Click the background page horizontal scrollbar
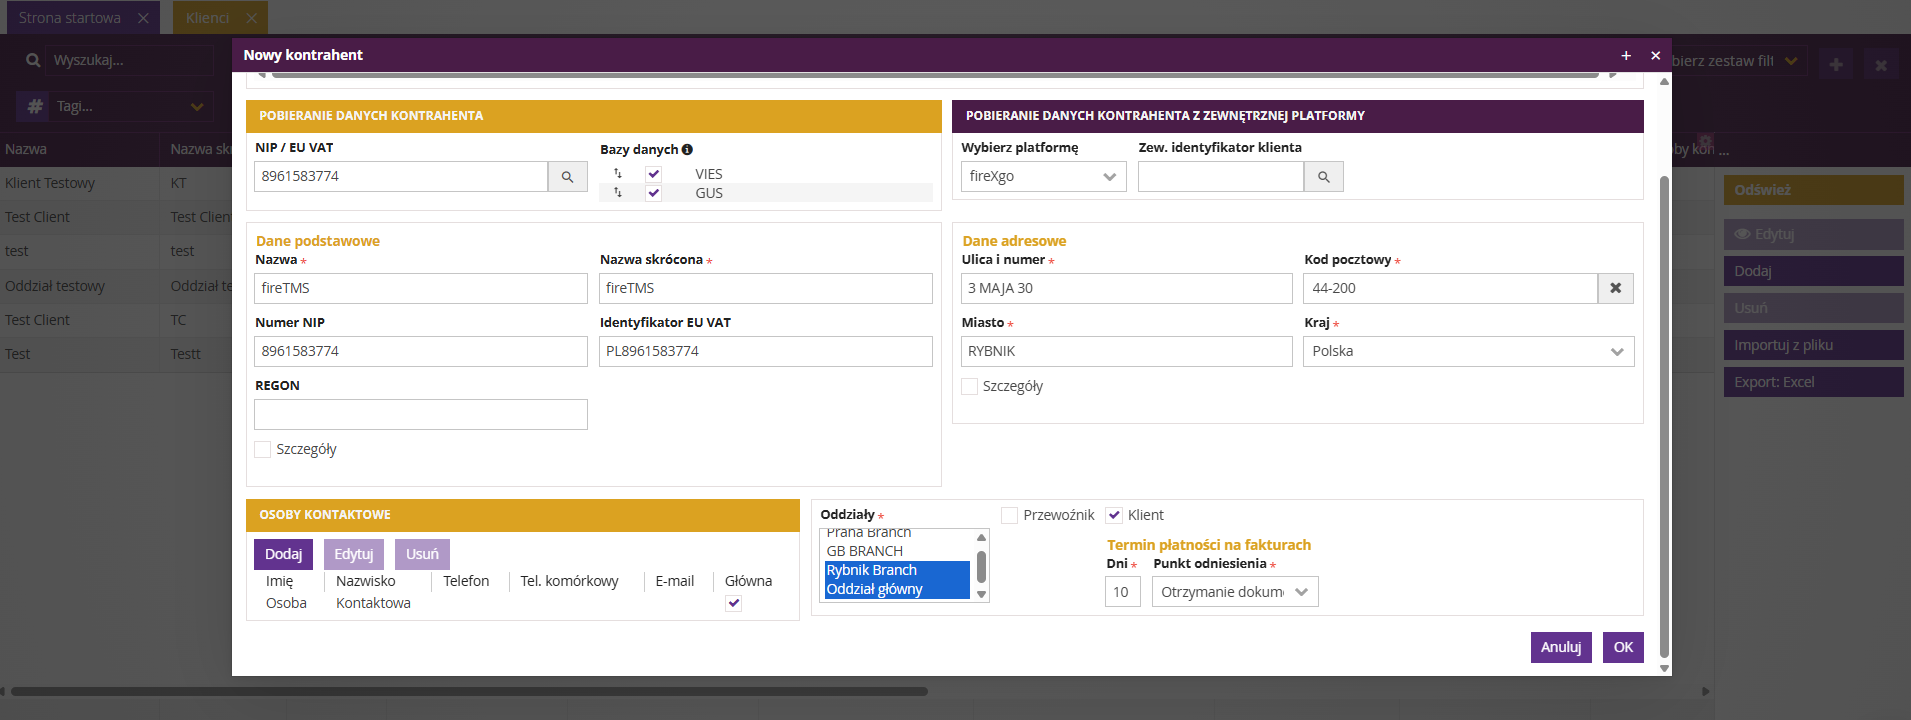This screenshot has width=1911, height=720. coord(469,691)
